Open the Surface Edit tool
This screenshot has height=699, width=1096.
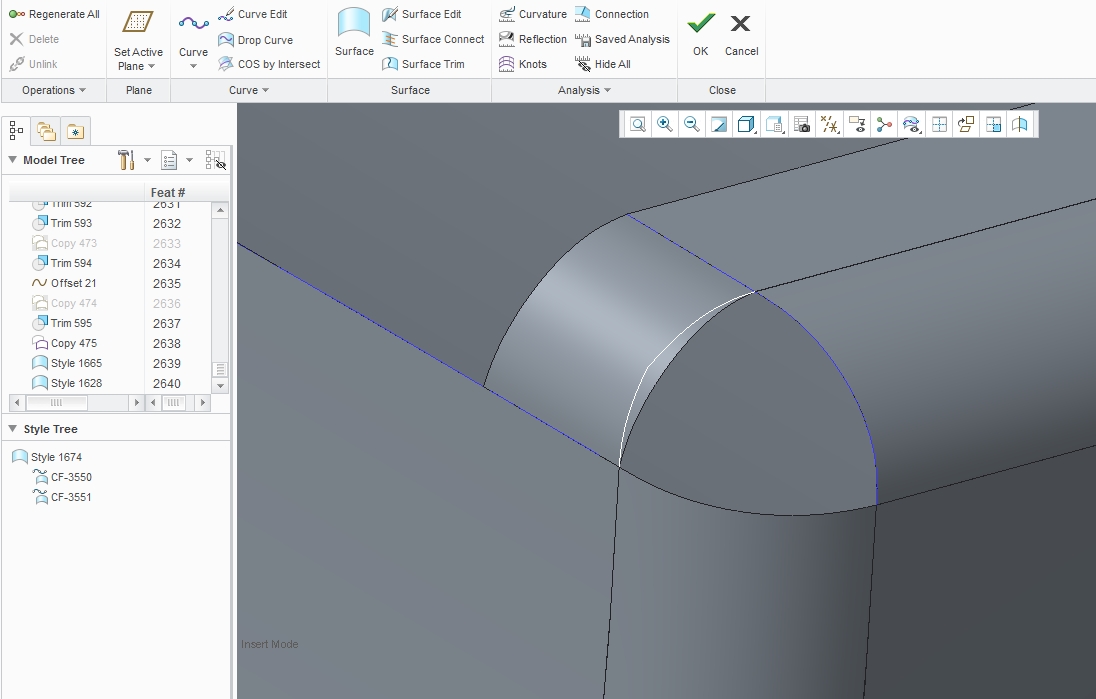click(421, 14)
